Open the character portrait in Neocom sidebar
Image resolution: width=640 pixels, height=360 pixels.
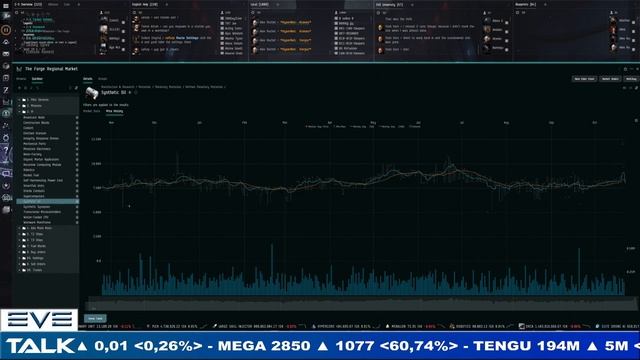(6, 16)
